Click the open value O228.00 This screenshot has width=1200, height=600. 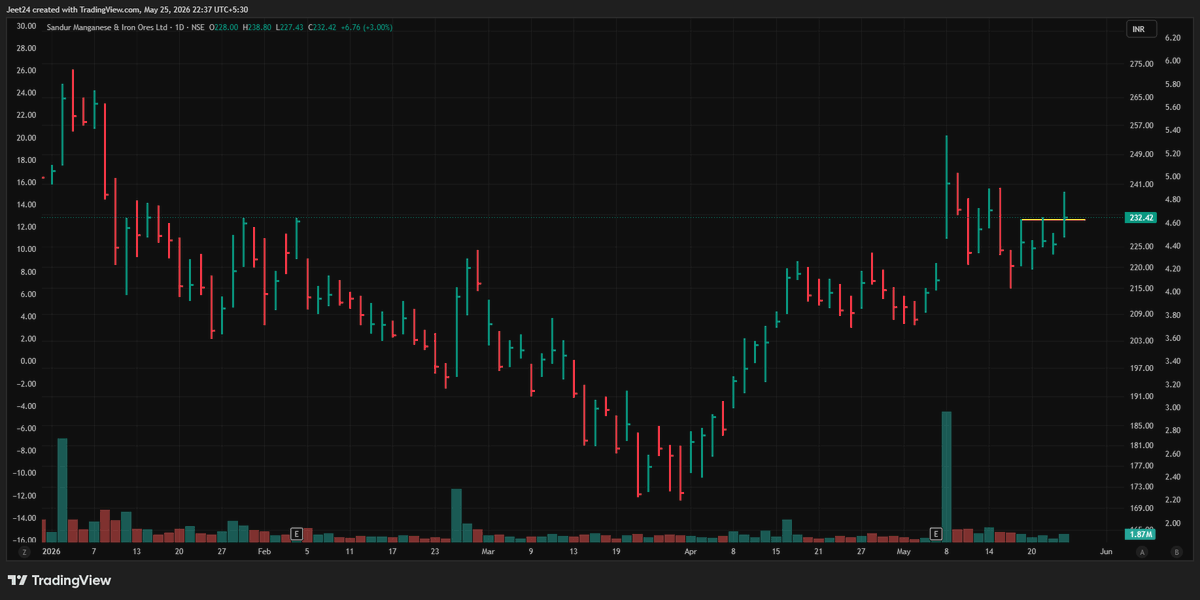[223, 27]
